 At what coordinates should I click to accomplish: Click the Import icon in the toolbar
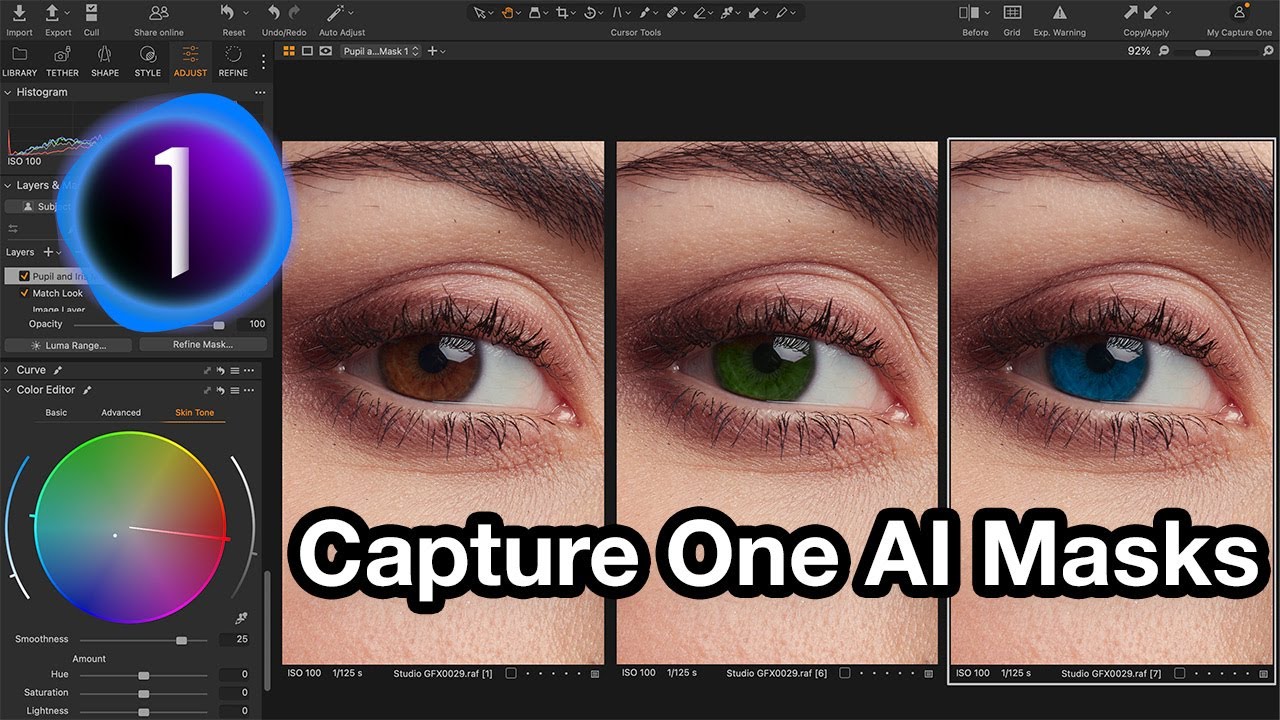pyautogui.click(x=19, y=13)
